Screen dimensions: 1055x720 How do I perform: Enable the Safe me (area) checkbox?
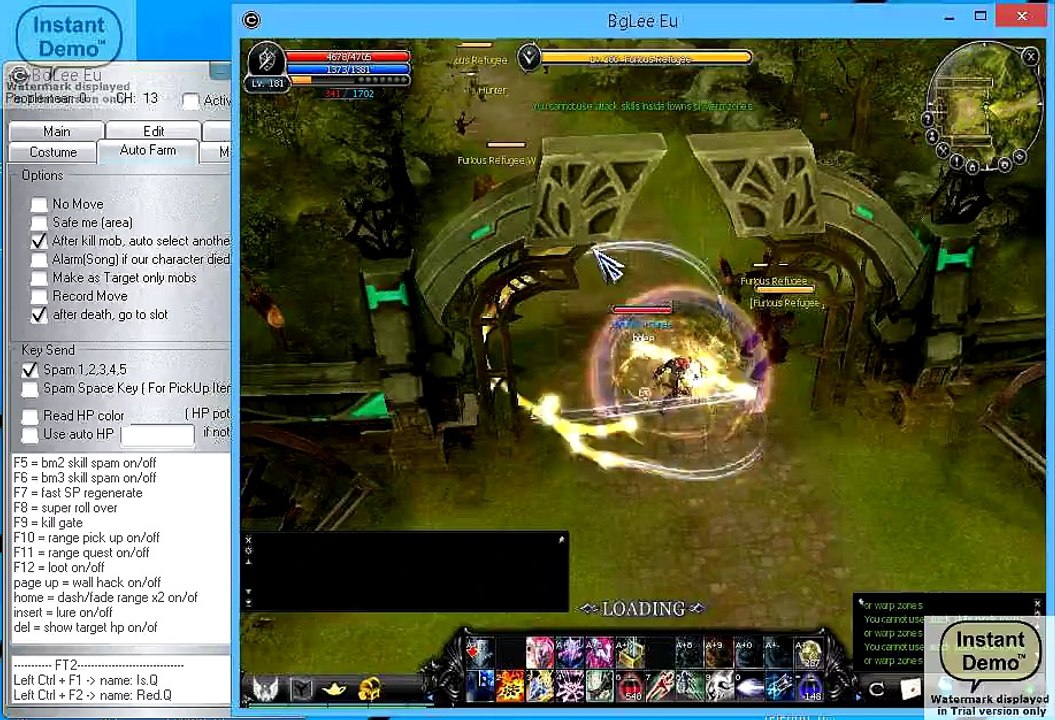click(39, 223)
